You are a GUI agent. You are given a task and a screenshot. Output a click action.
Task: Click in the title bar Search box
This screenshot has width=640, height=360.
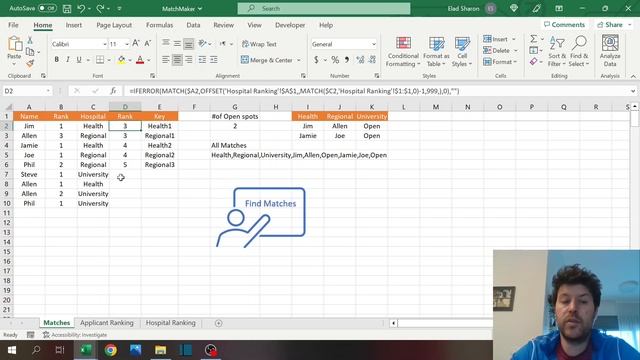pos(324,8)
